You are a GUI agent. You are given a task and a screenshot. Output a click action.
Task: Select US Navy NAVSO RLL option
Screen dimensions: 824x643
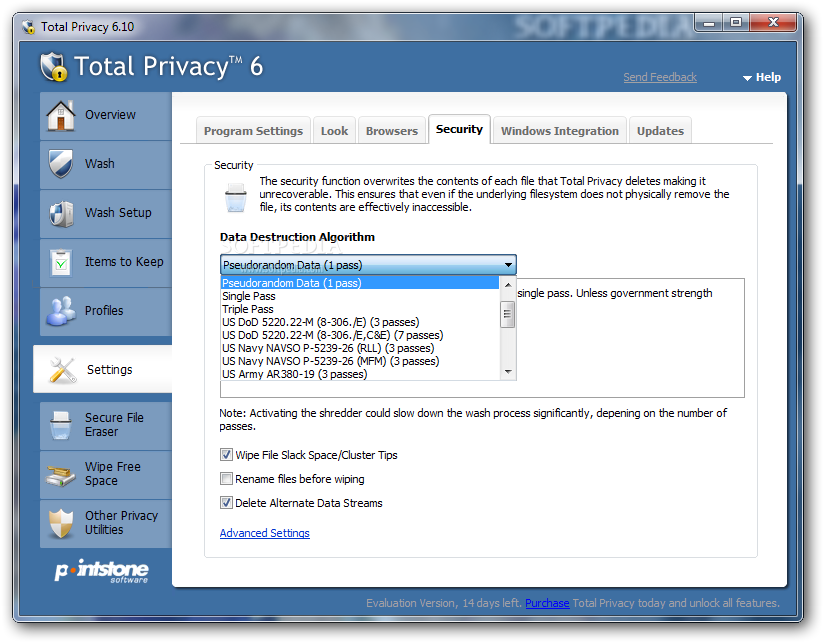(x=359, y=348)
